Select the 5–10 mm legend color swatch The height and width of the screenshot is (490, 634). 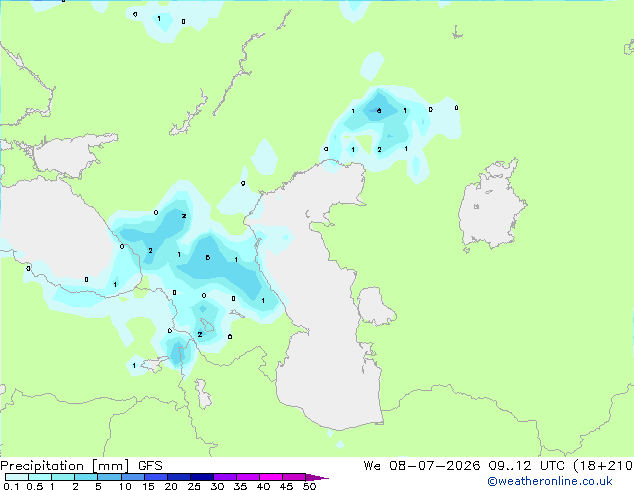[x=109, y=477]
